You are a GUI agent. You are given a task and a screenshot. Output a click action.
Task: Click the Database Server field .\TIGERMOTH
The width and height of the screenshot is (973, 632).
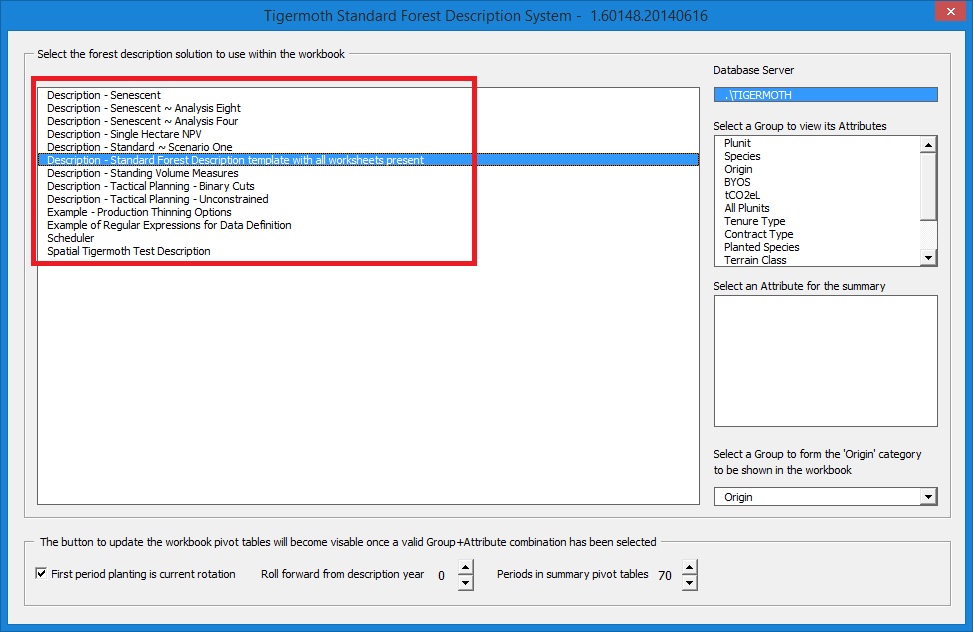click(x=825, y=95)
